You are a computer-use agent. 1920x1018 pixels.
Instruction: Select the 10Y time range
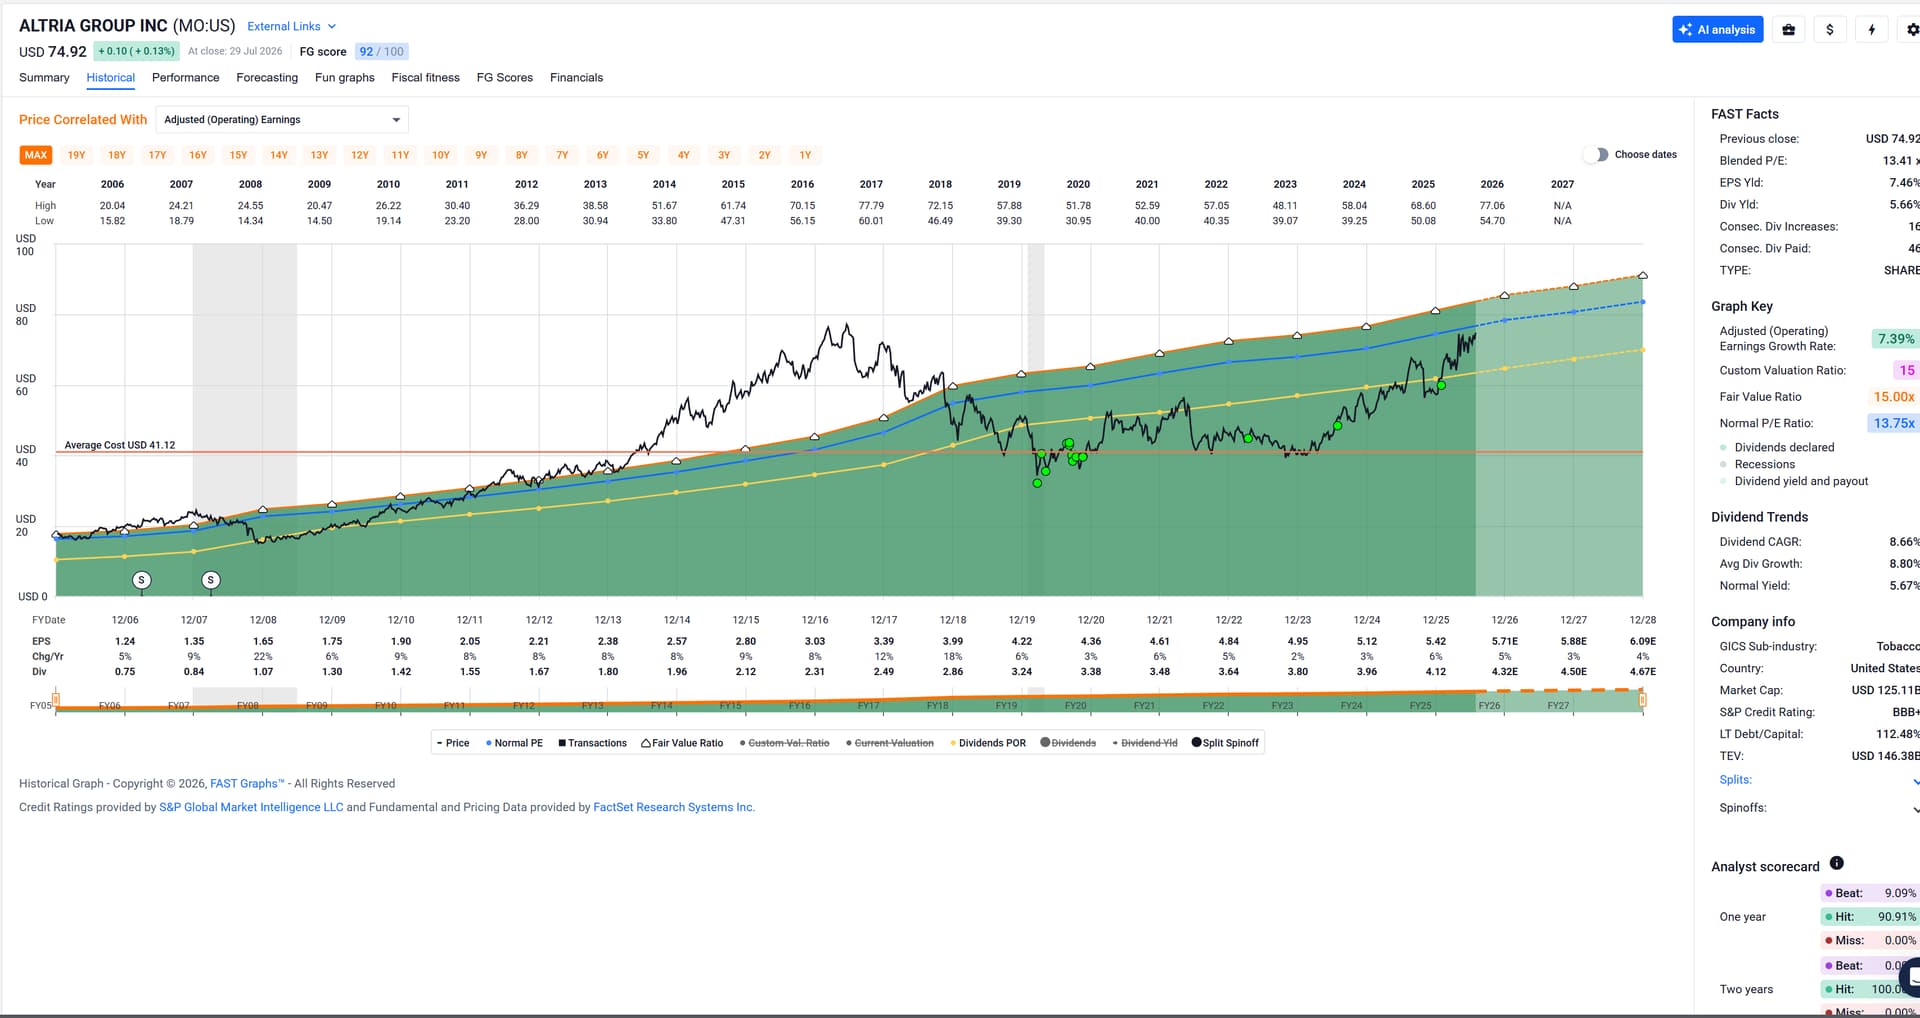click(441, 155)
